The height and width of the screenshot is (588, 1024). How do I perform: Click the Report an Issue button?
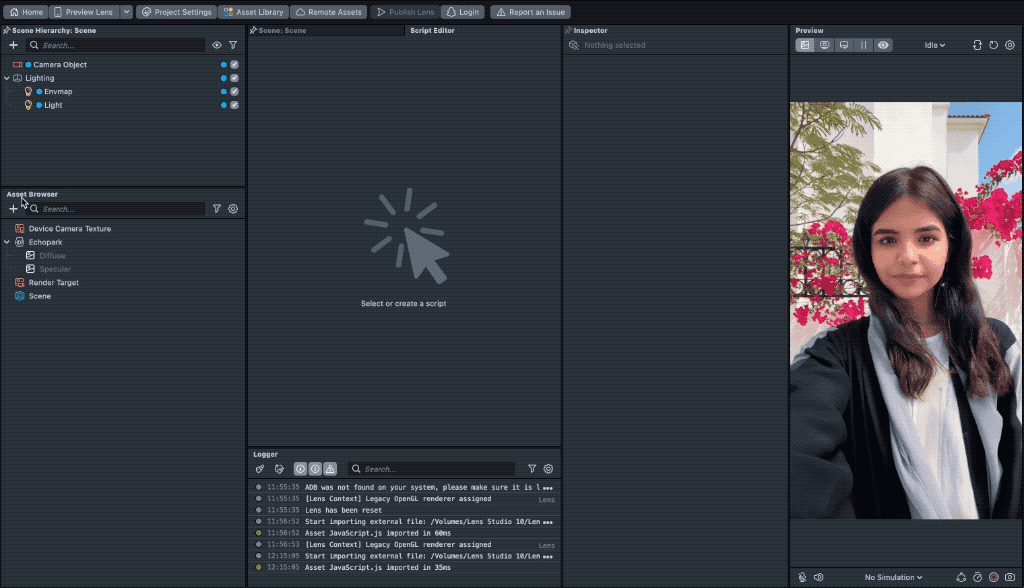click(530, 12)
